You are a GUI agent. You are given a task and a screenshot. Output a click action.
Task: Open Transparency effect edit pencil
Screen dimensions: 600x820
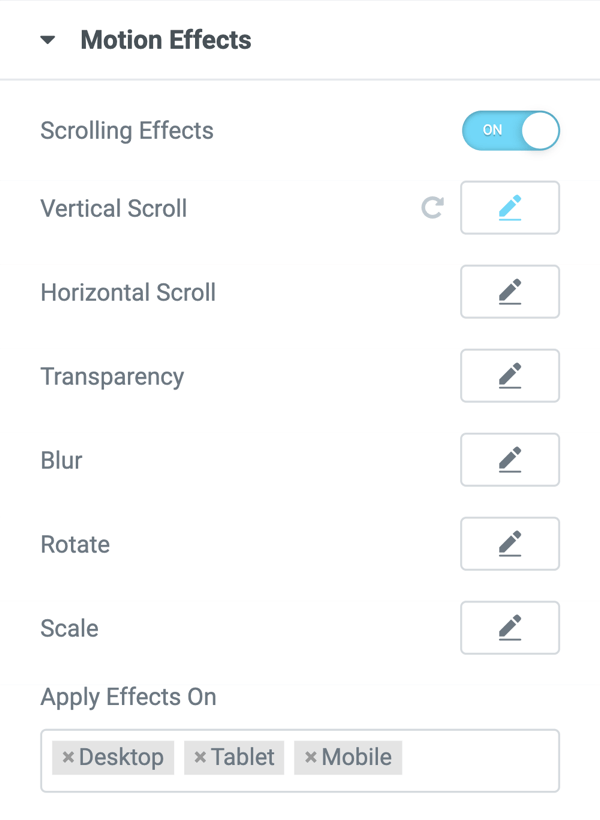(510, 376)
